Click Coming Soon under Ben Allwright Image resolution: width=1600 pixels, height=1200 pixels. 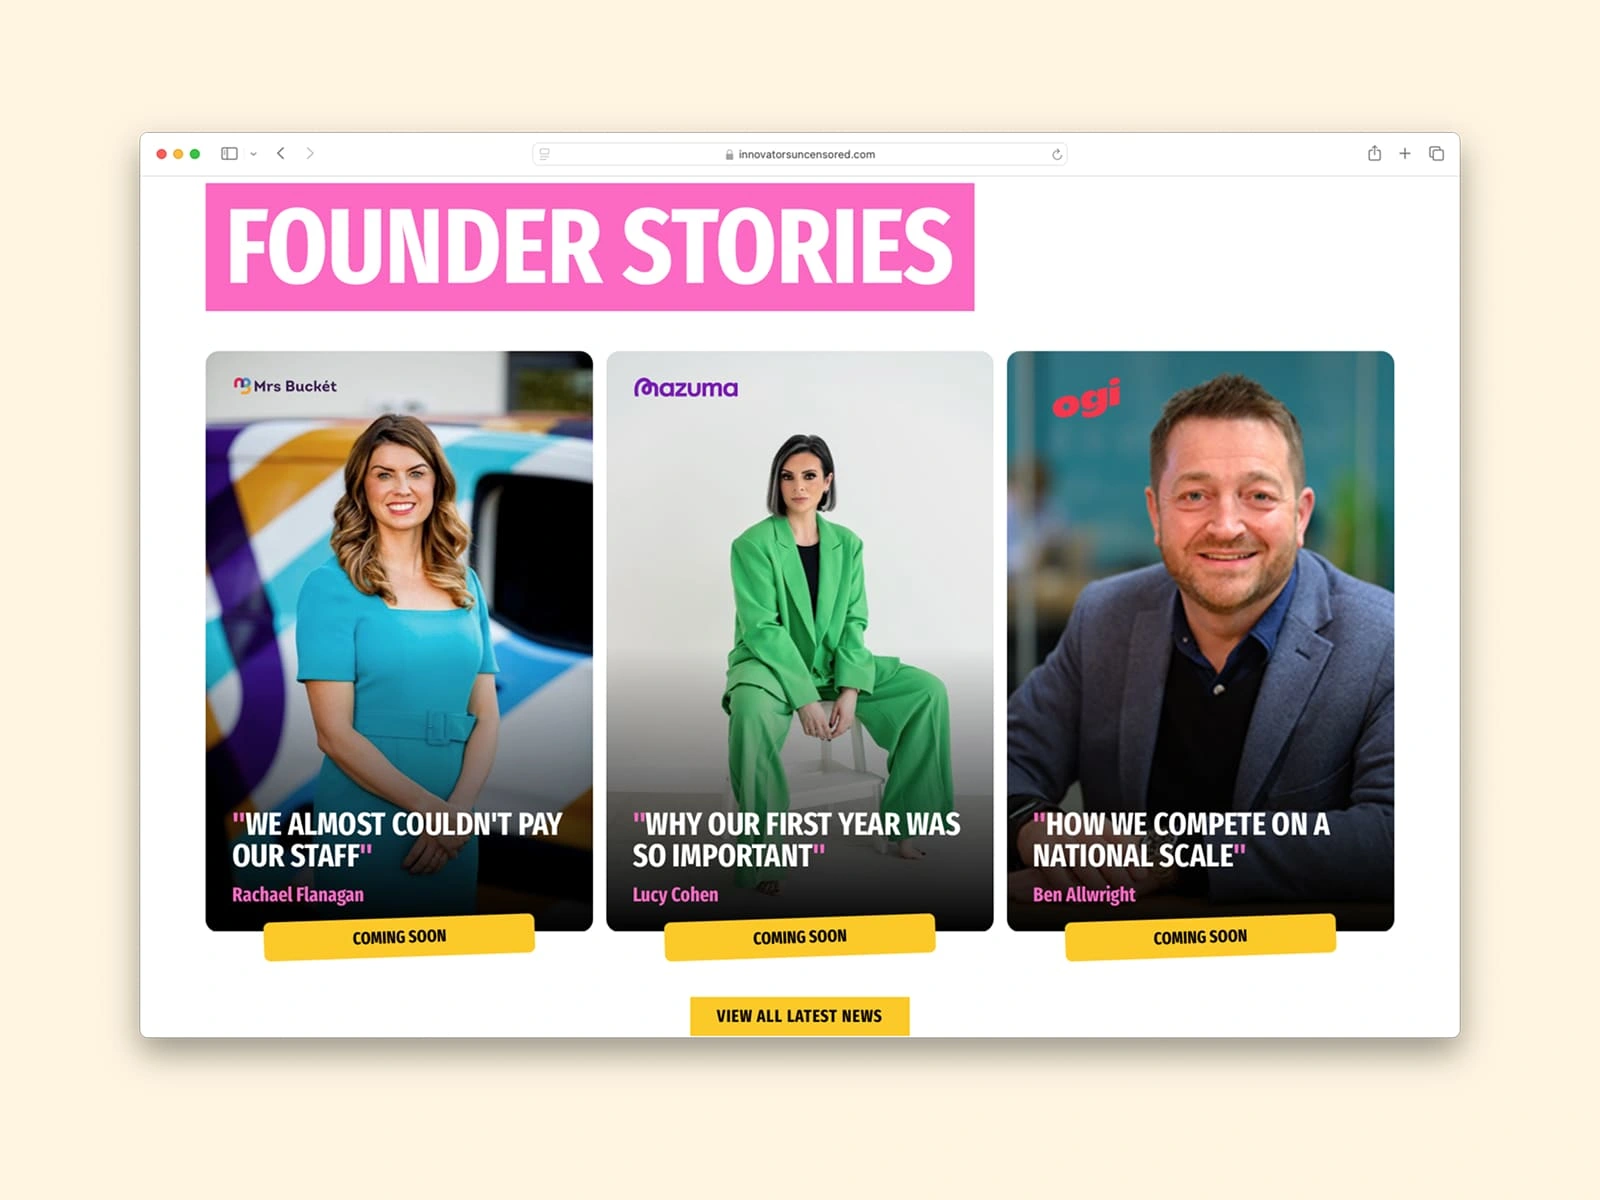tap(1200, 937)
